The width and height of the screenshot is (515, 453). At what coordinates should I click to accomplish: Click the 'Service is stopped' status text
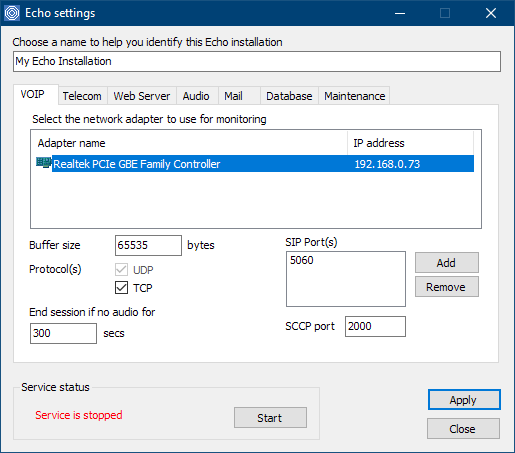(x=79, y=415)
